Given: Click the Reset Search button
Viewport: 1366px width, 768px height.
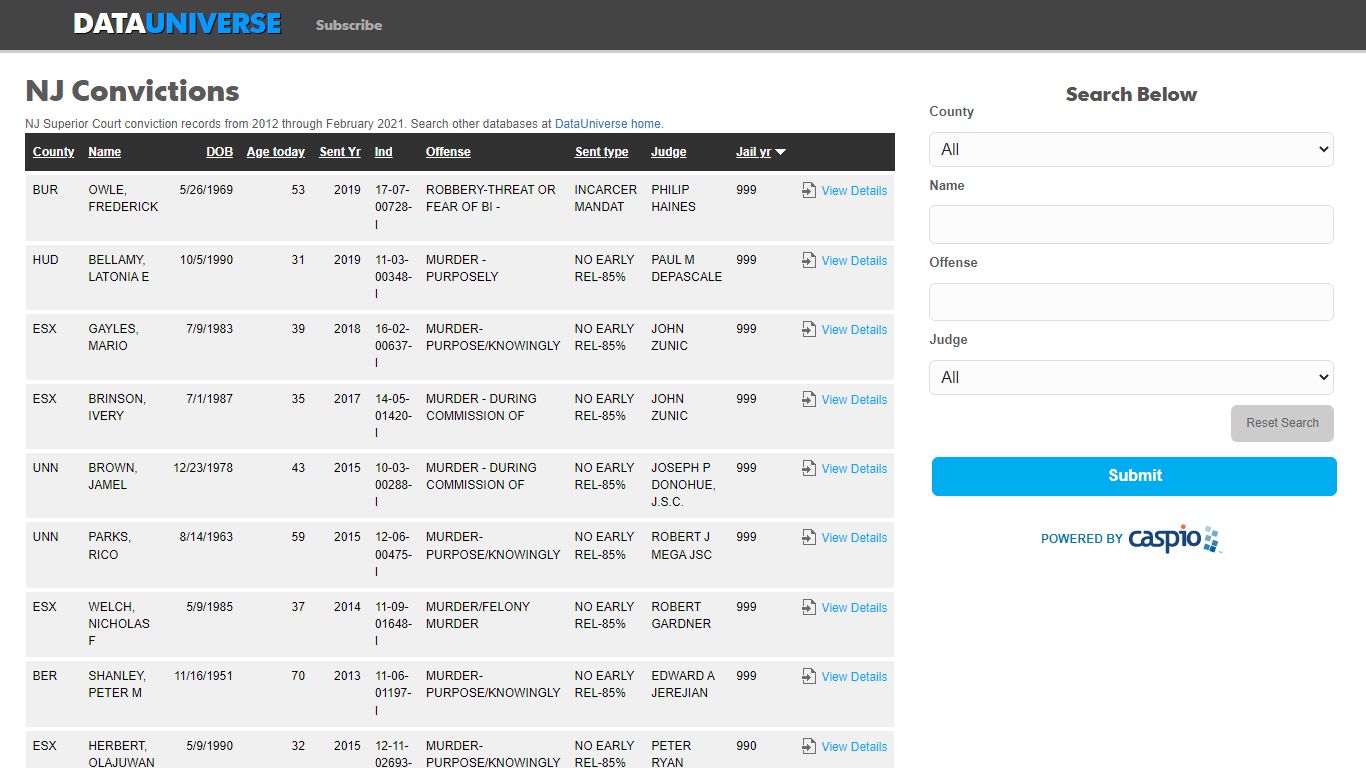Looking at the screenshot, I should tap(1282, 423).
